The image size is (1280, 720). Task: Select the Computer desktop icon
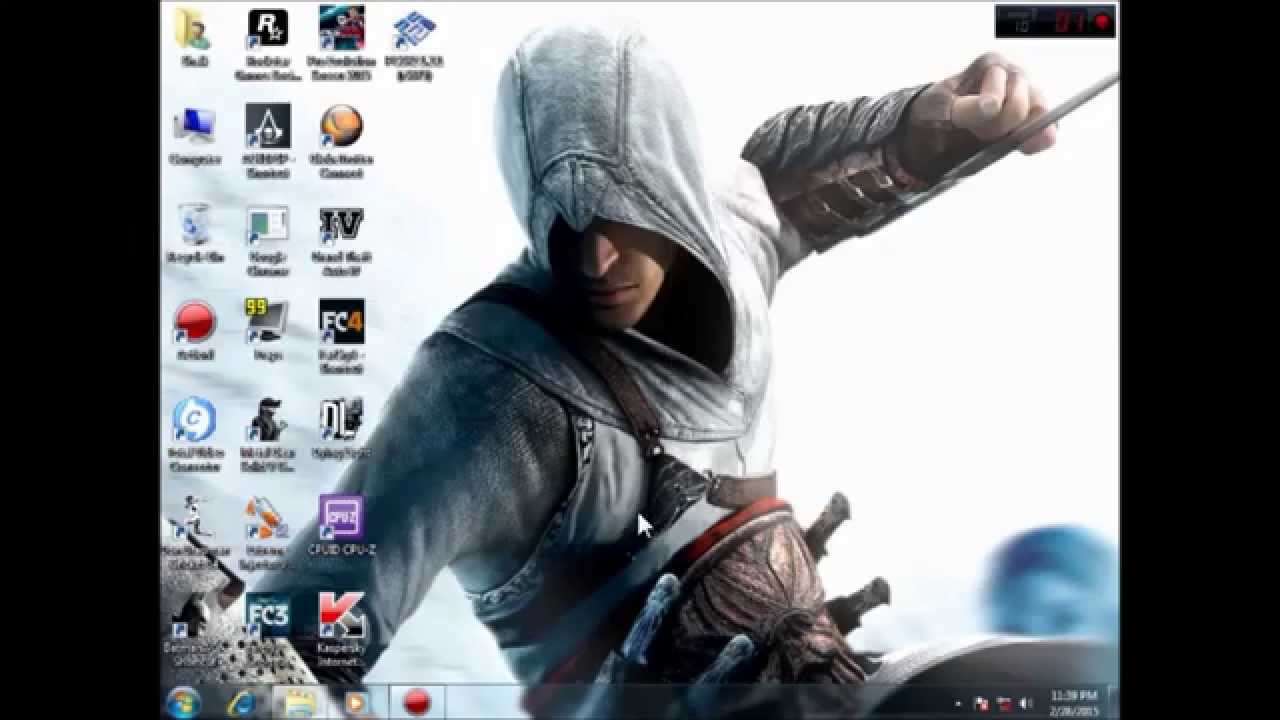click(x=194, y=134)
